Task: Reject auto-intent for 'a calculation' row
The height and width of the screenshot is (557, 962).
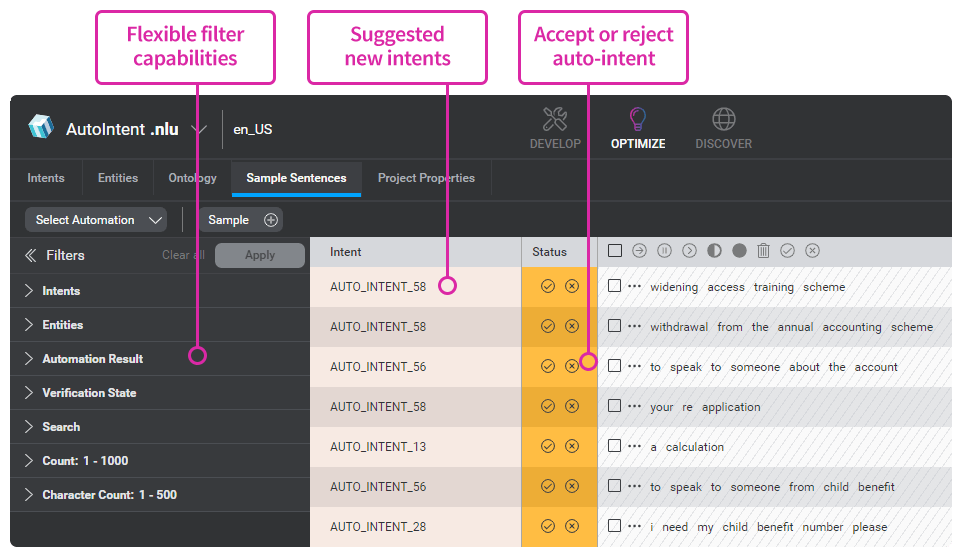Action: [572, 446]
